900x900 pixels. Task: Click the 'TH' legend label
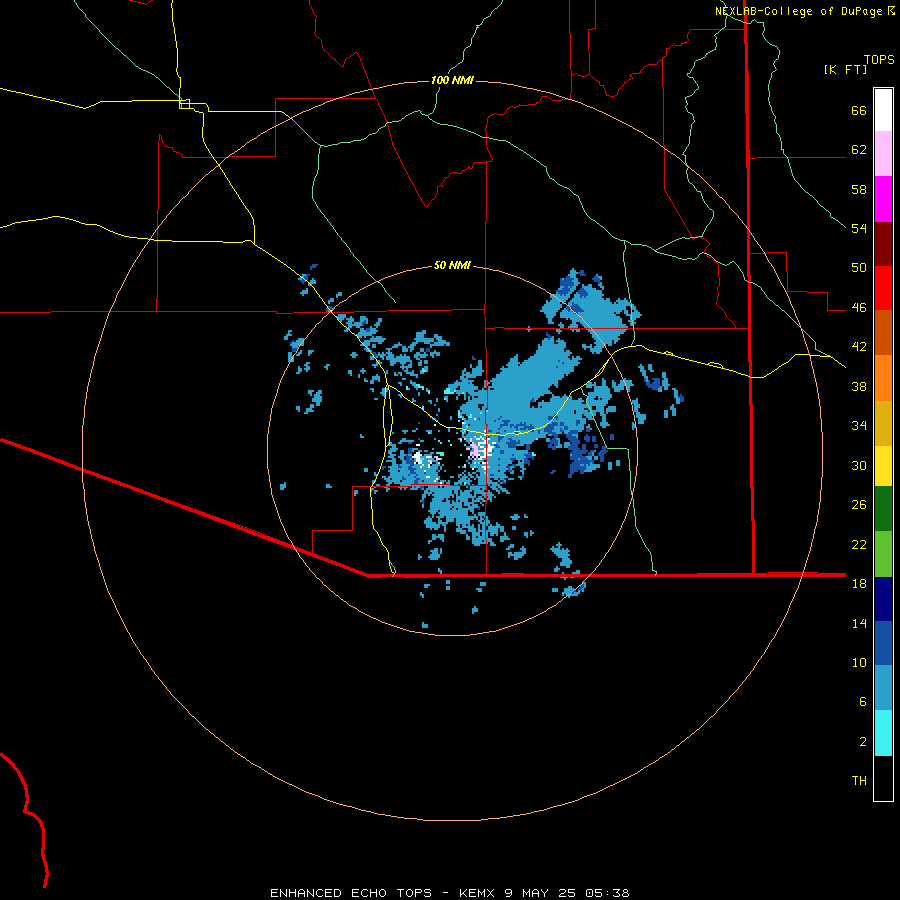point(859,781)
